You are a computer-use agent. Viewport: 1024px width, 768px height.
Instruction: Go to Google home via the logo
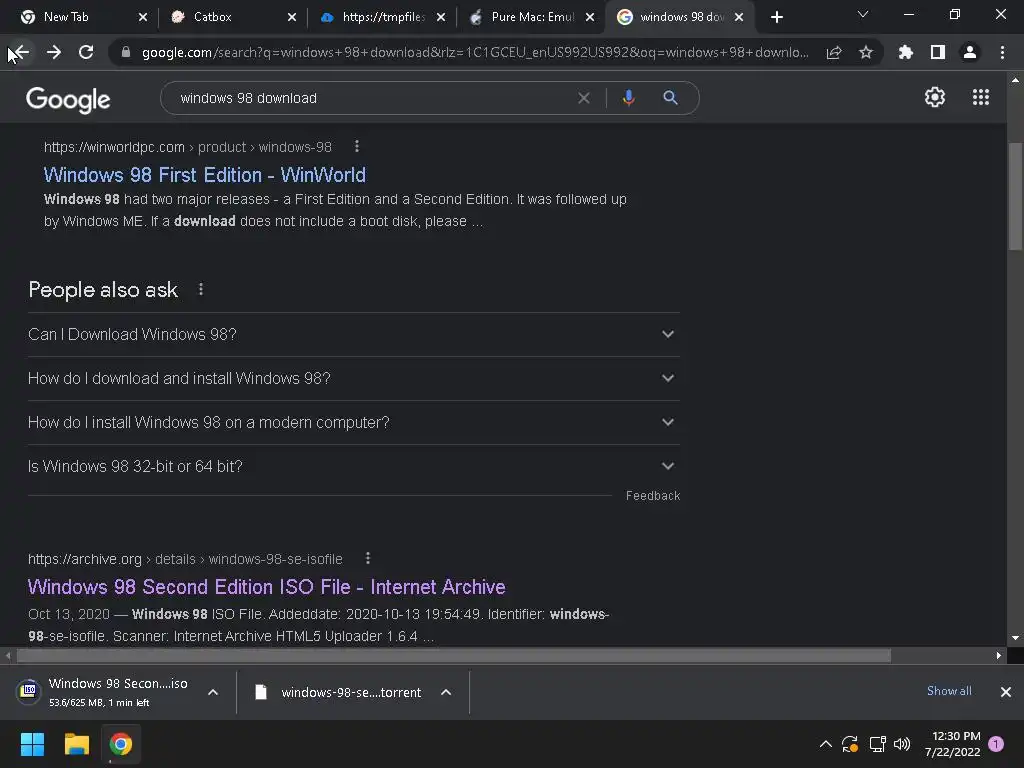tap(68, 100)
